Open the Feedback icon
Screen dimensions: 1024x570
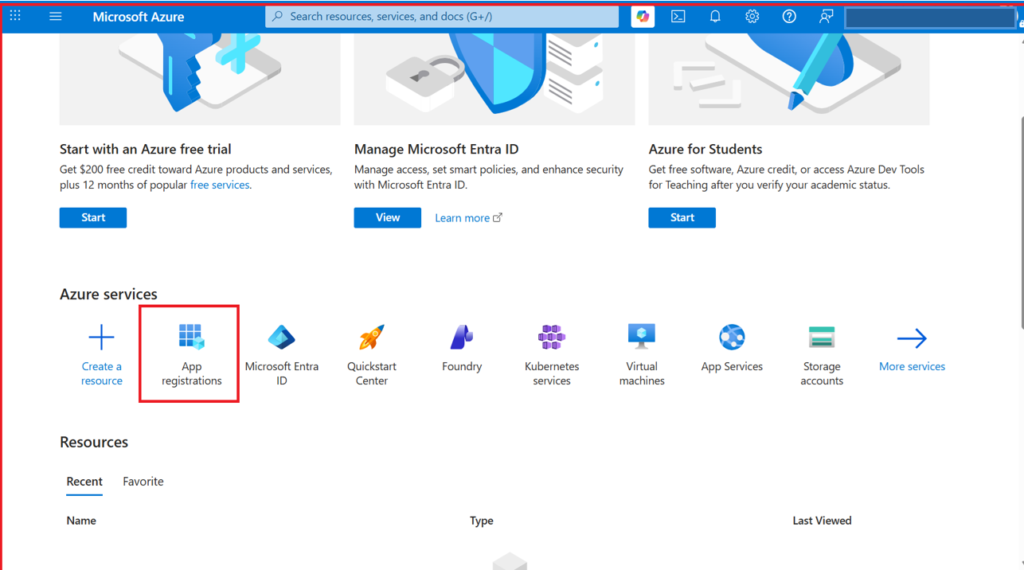826,17
